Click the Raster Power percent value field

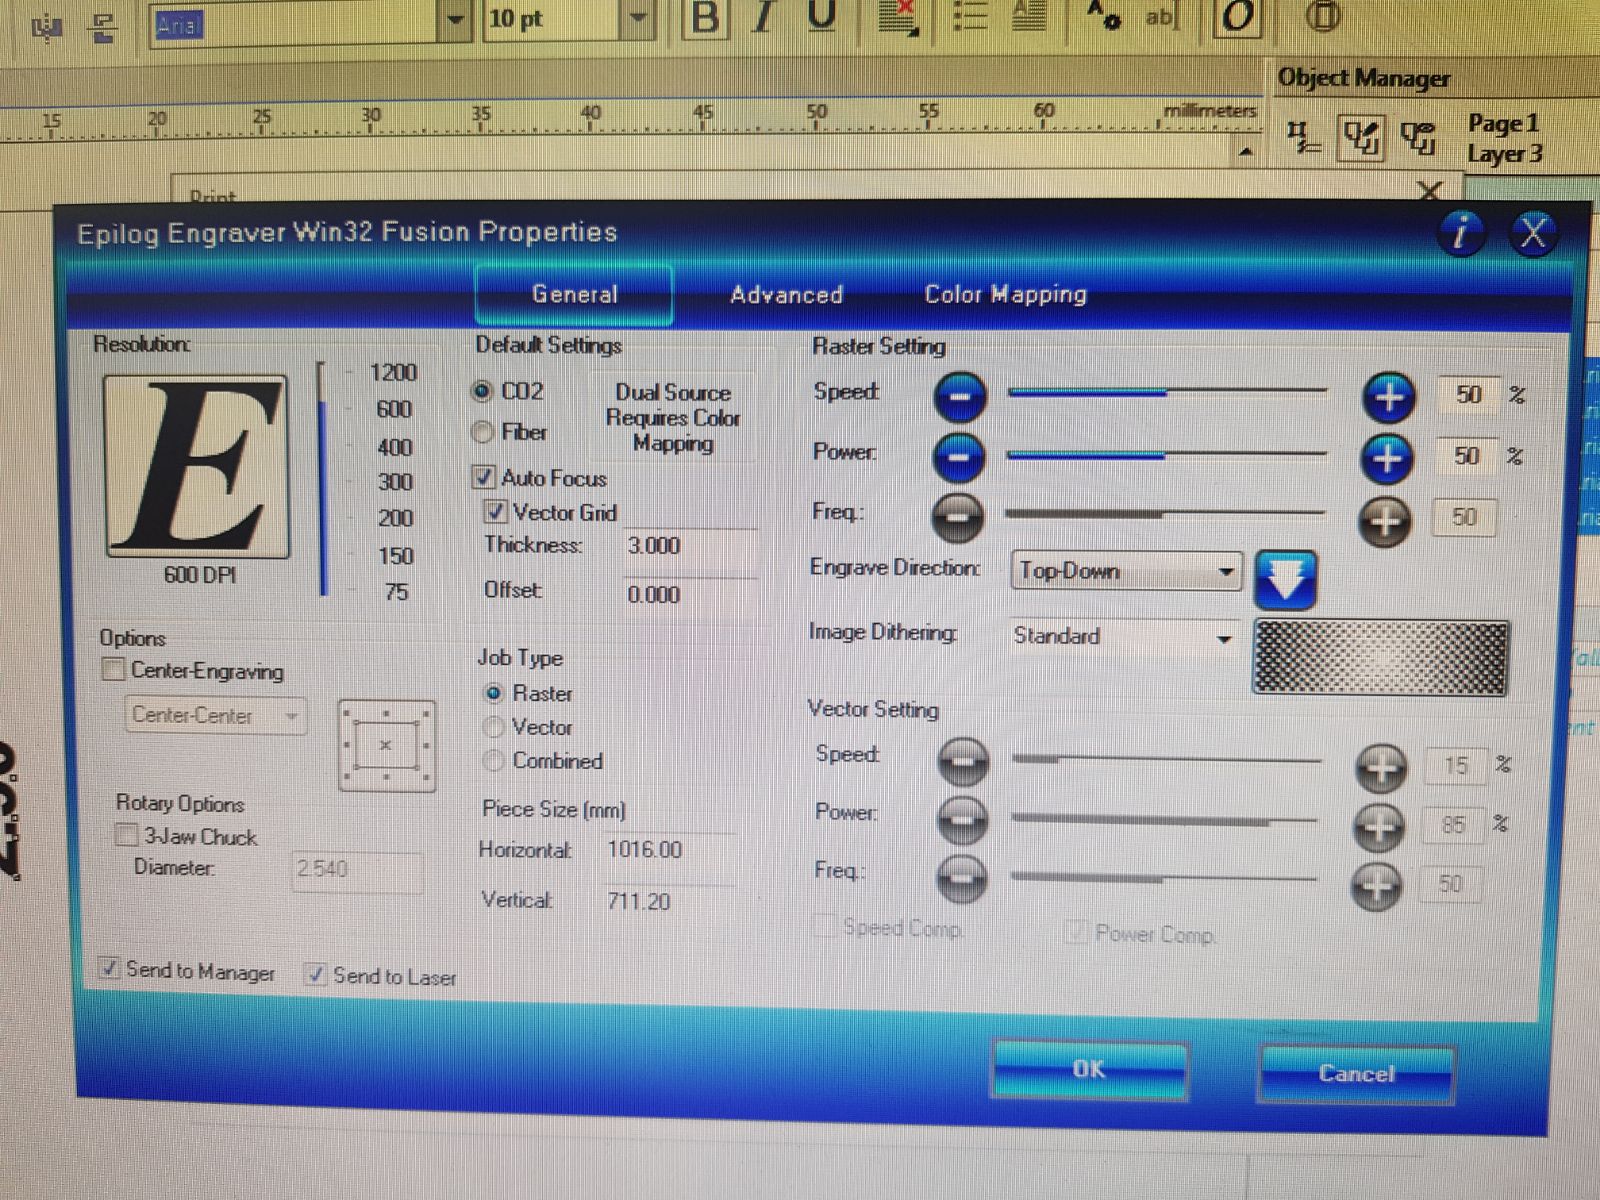pyautogui.click(x=1466, y=456)
